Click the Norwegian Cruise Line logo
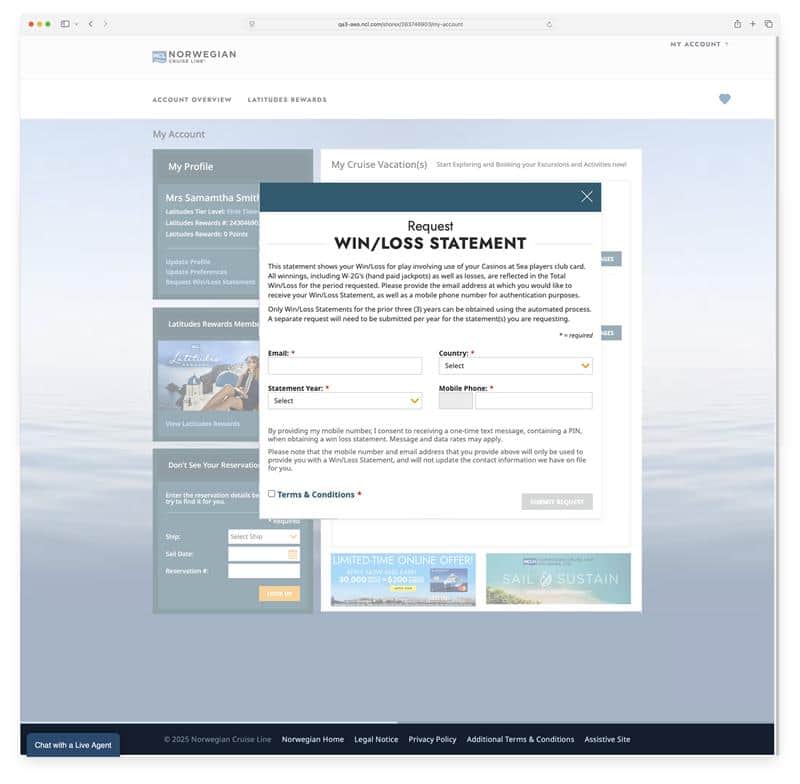Image resolution: width=800 pixels, height=784 pixels. click(194, 56)
